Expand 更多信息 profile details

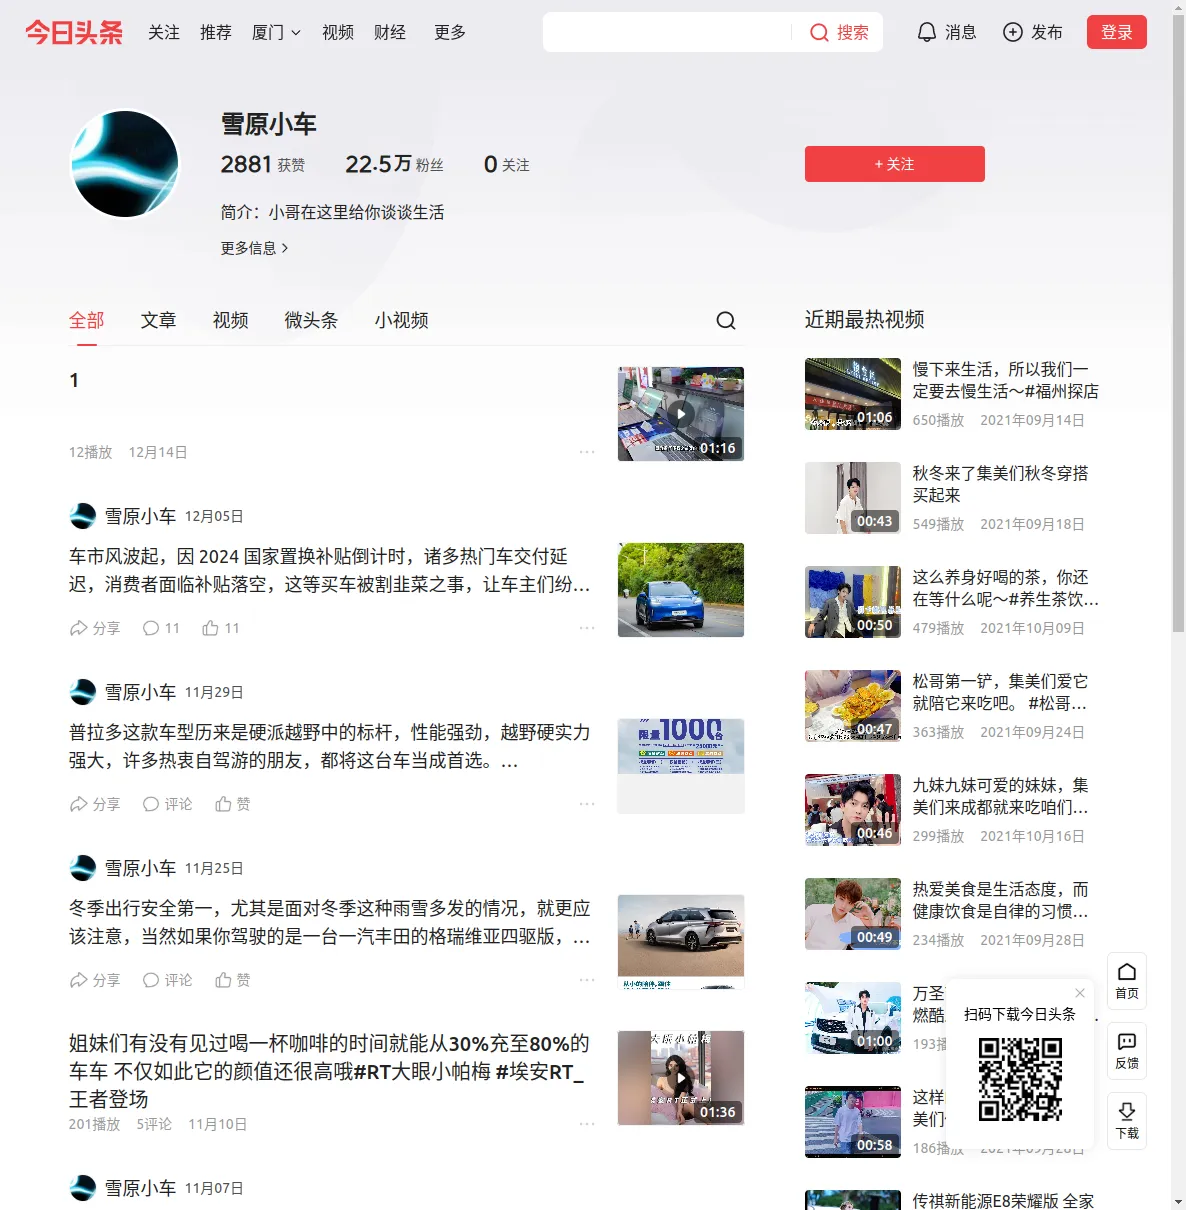coord(254,248)
